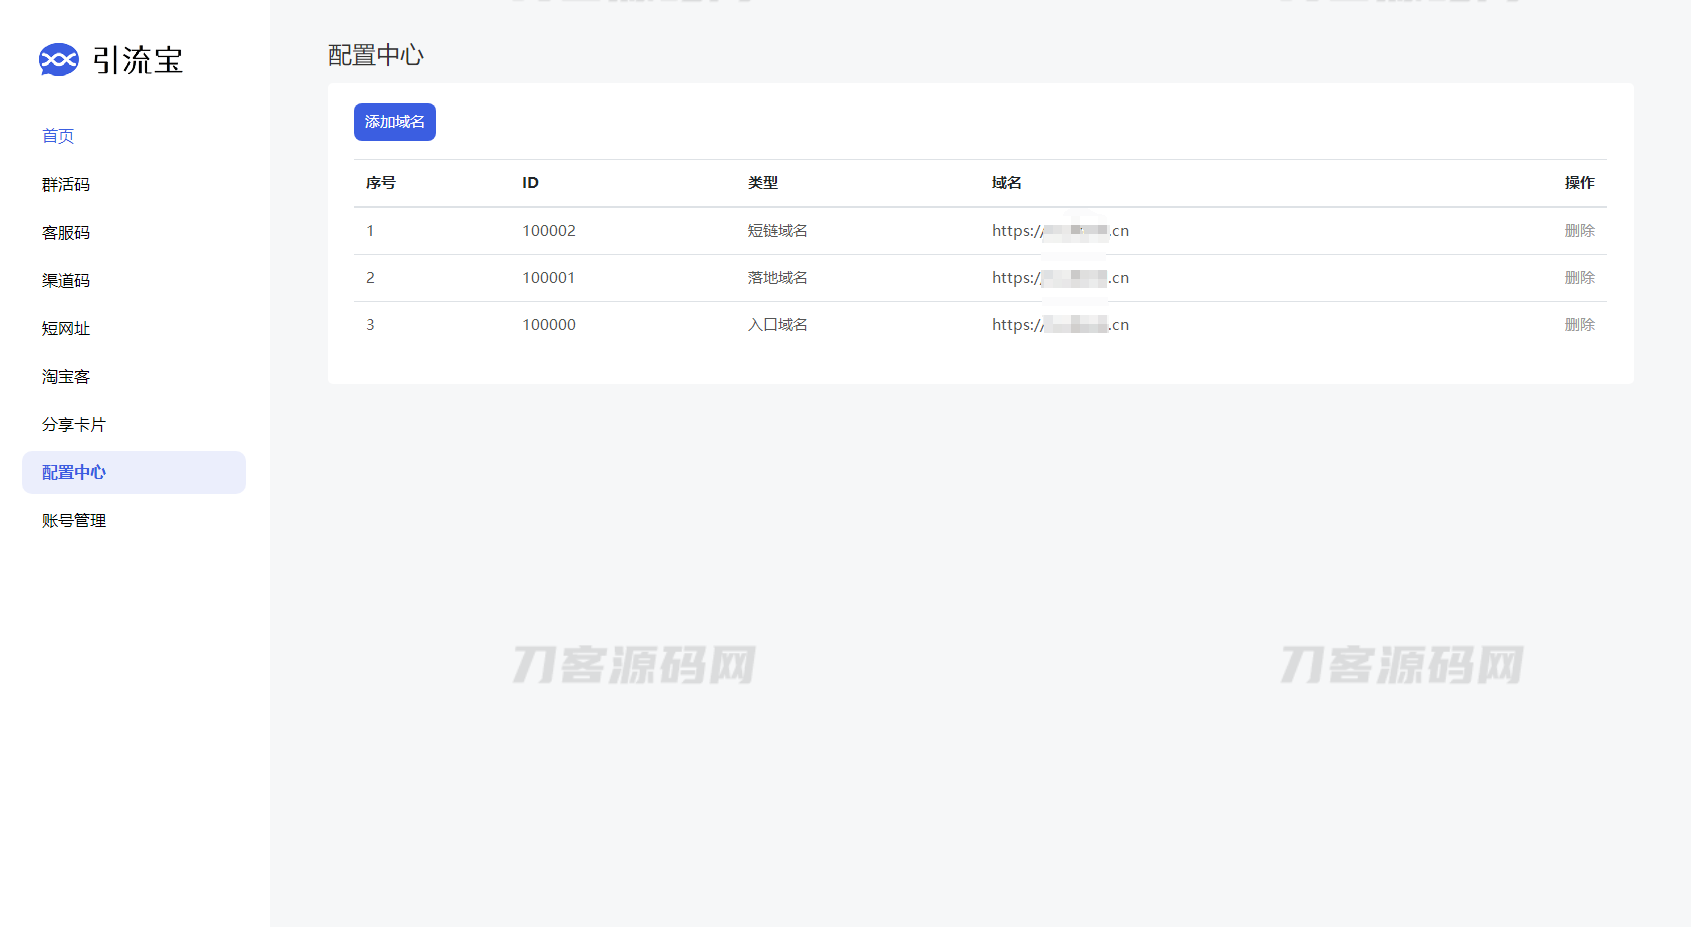Click the 域名 column header
The image size is (1691, 927).
[1006, 183]
